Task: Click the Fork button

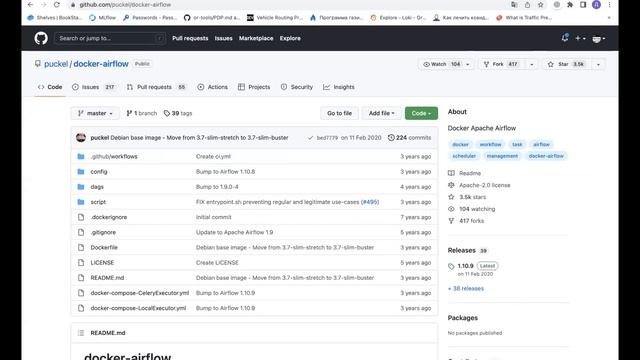Action: click(x=502, y=64)
